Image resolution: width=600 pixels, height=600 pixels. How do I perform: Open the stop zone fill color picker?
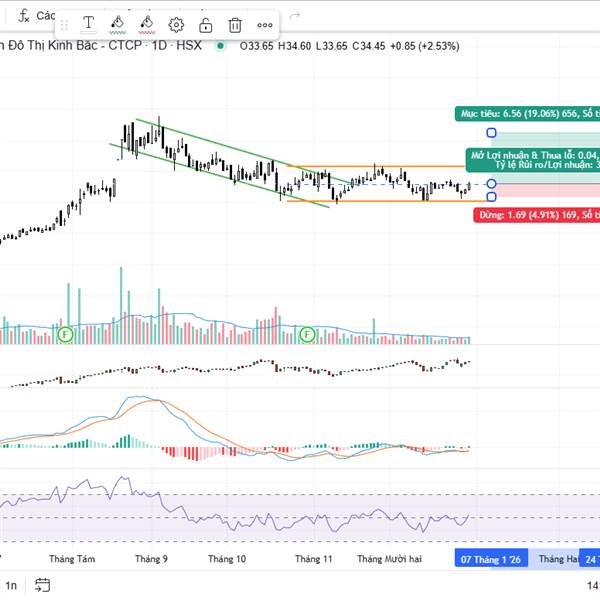tap(147, 24)
